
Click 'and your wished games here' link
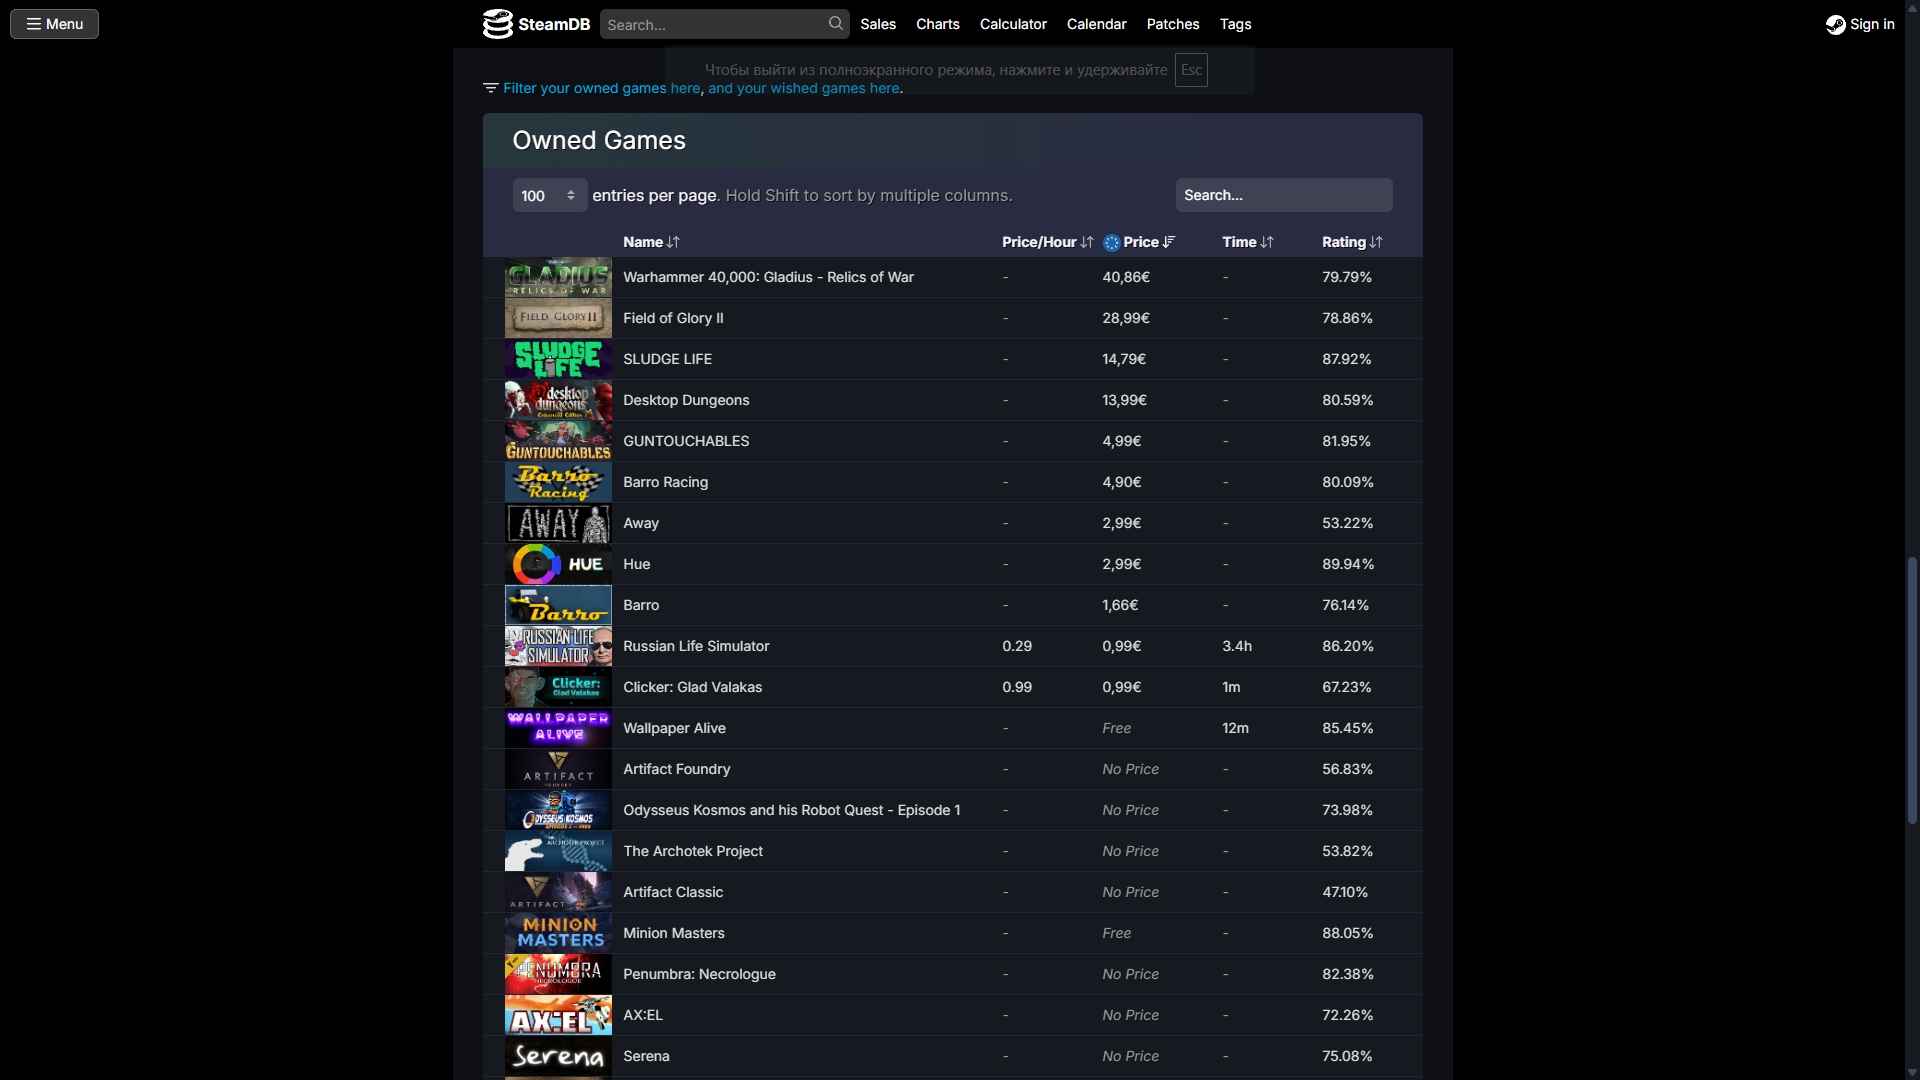803,88
